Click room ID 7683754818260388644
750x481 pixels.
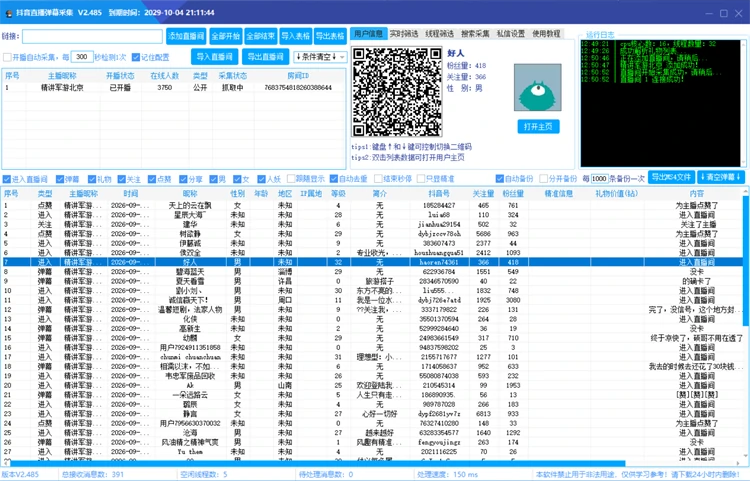(x=298, y=87)
